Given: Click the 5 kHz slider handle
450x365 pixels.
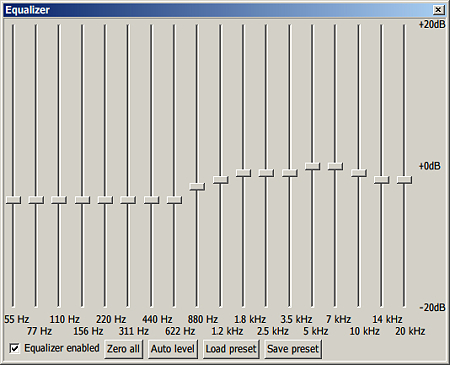Looking at the screenshot, I should [x=312, y=166].
